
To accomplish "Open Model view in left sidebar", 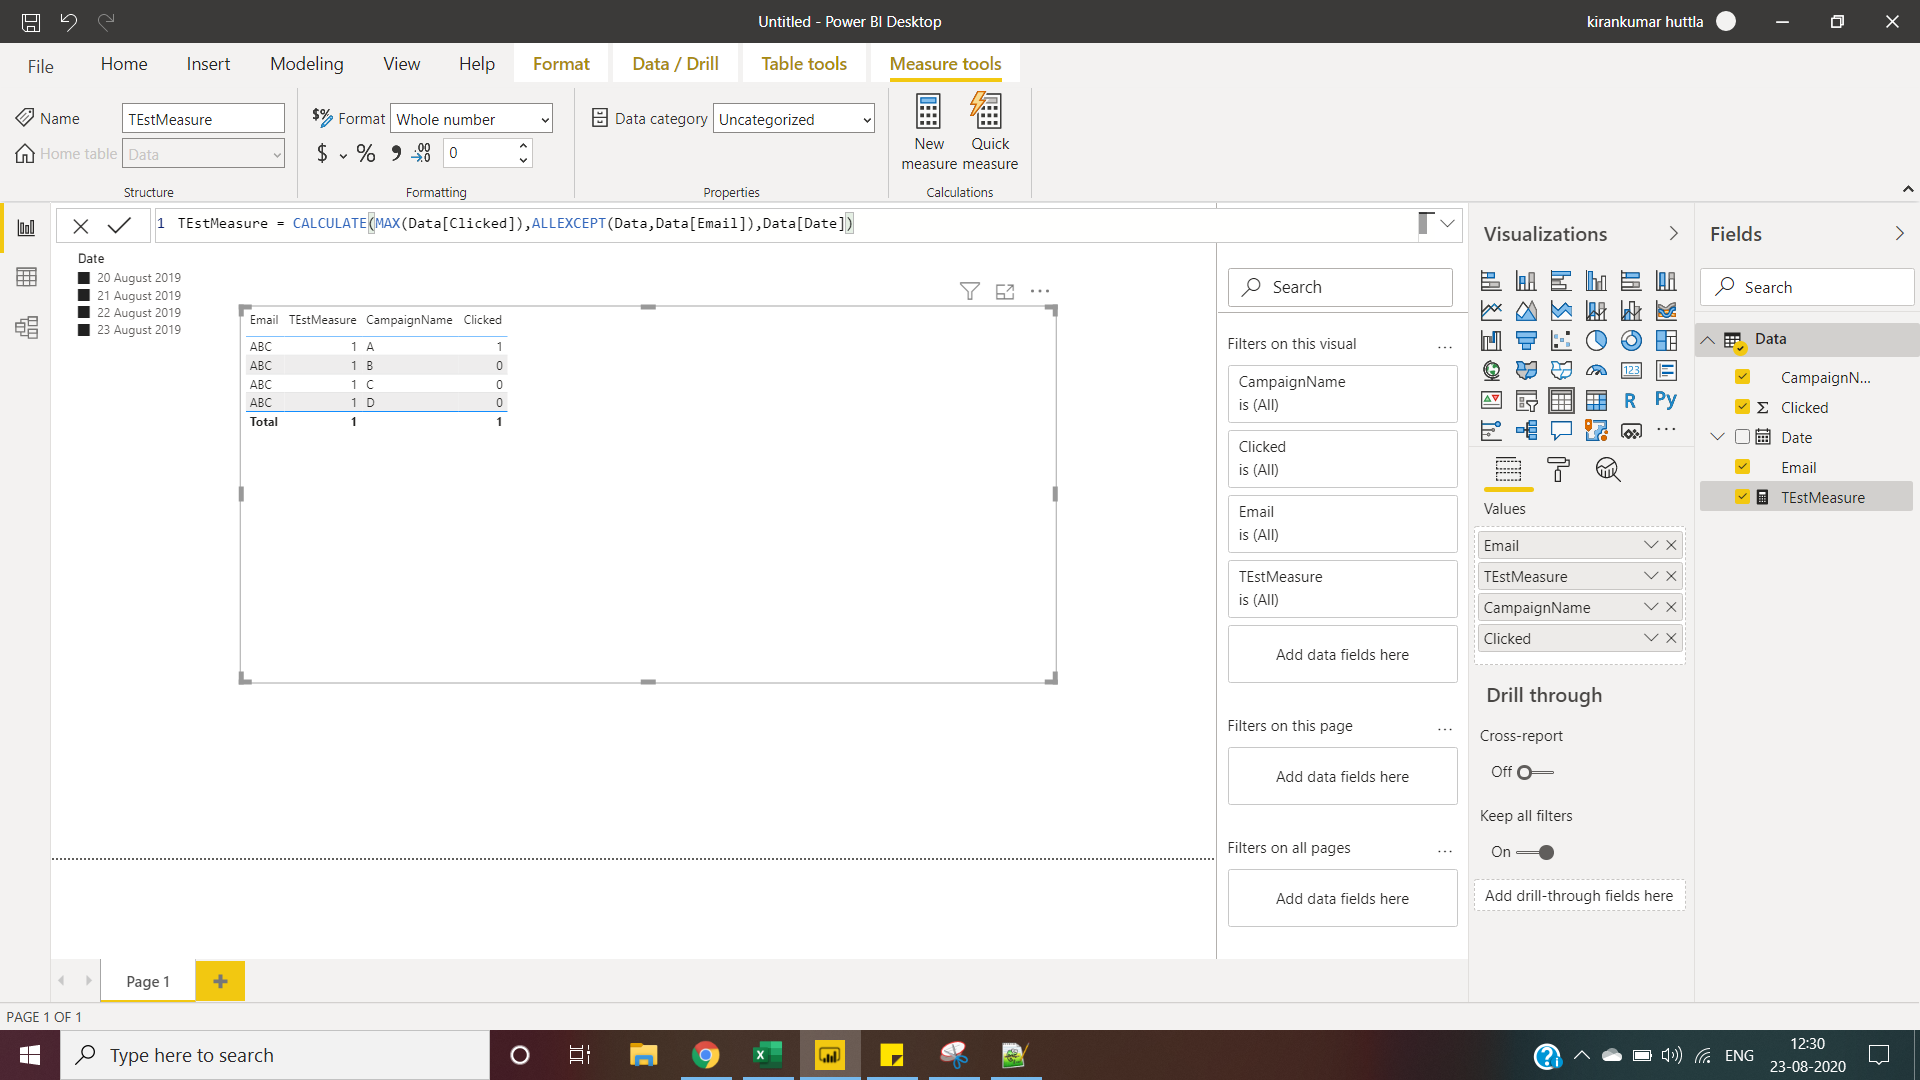I will coord(26,327).
